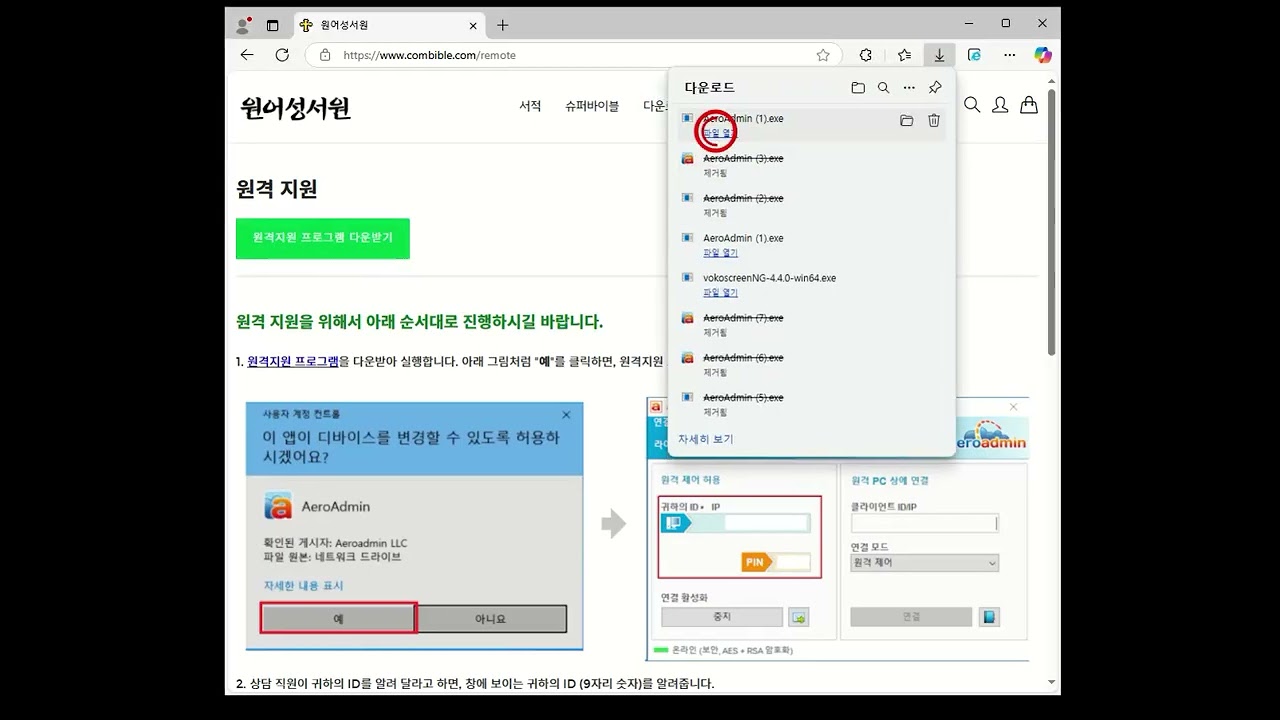The width and height of the screenshot is (1280, 720).
Task: Open the browser profile icon
Action: tap(243, 25)
